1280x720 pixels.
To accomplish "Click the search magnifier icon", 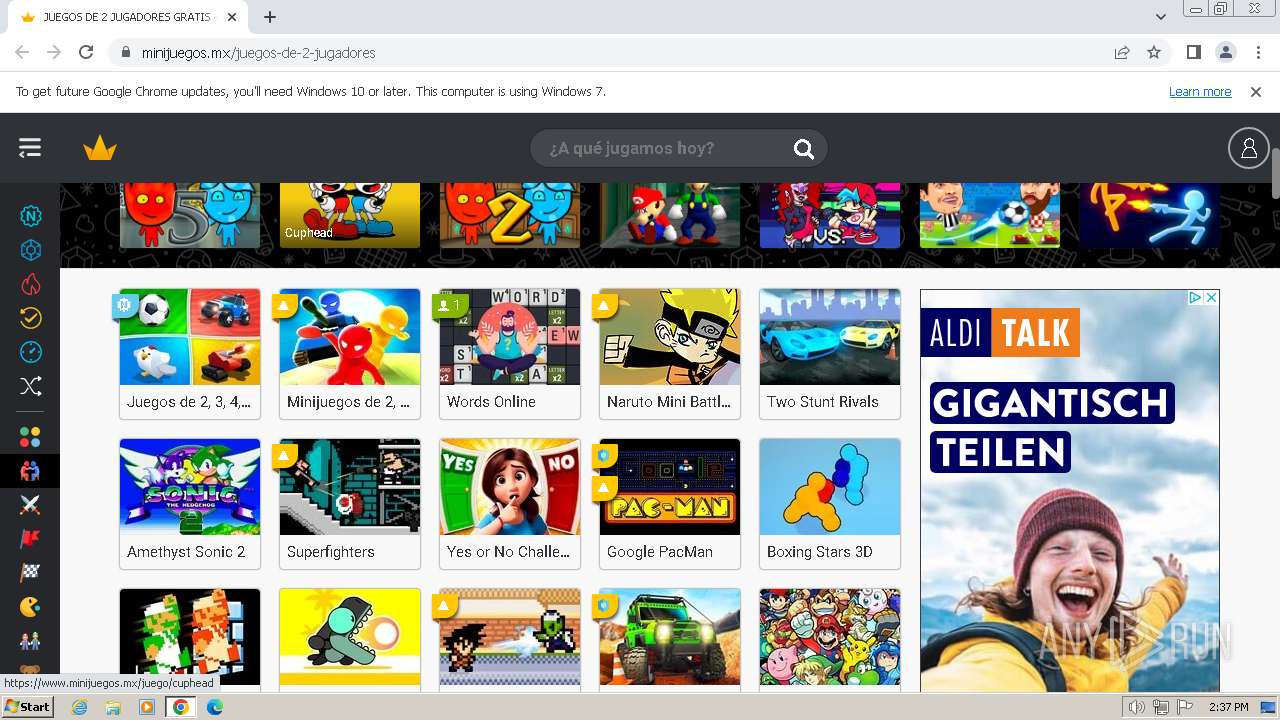I will [804, 149].
